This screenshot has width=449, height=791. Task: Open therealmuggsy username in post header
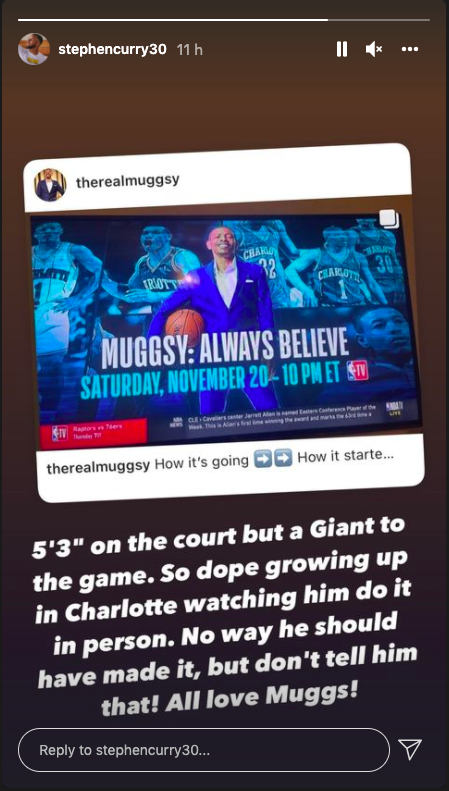(x=128, y=181)
